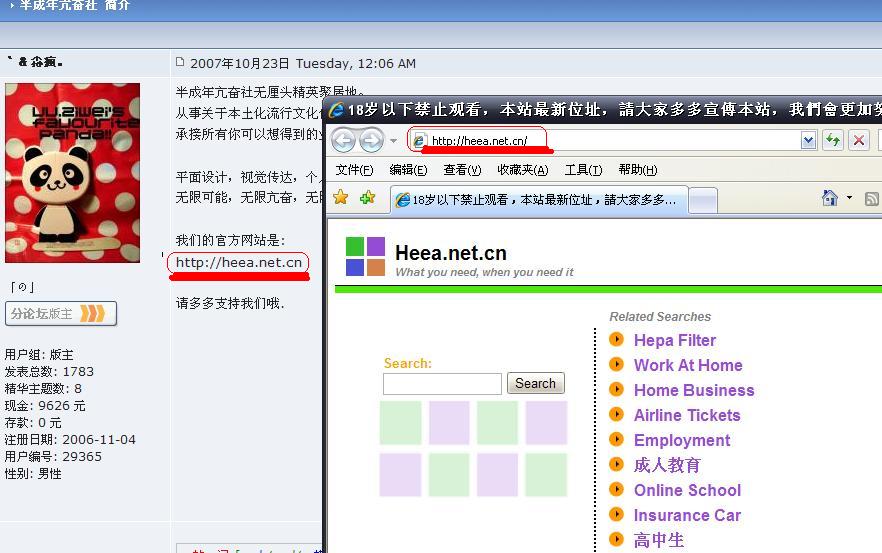Go to the Home page icon
The width and height of the screenshot is (882, 553).
[829, 198]
